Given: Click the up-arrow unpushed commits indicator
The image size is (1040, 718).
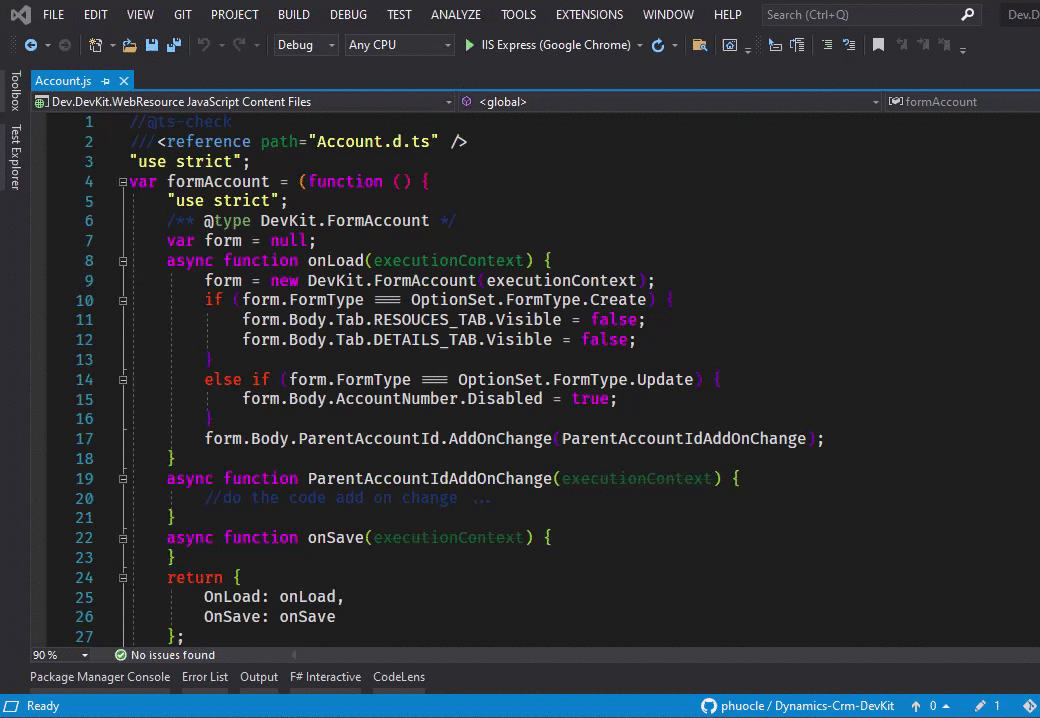Looking at the screenshot, I should 916,706.
